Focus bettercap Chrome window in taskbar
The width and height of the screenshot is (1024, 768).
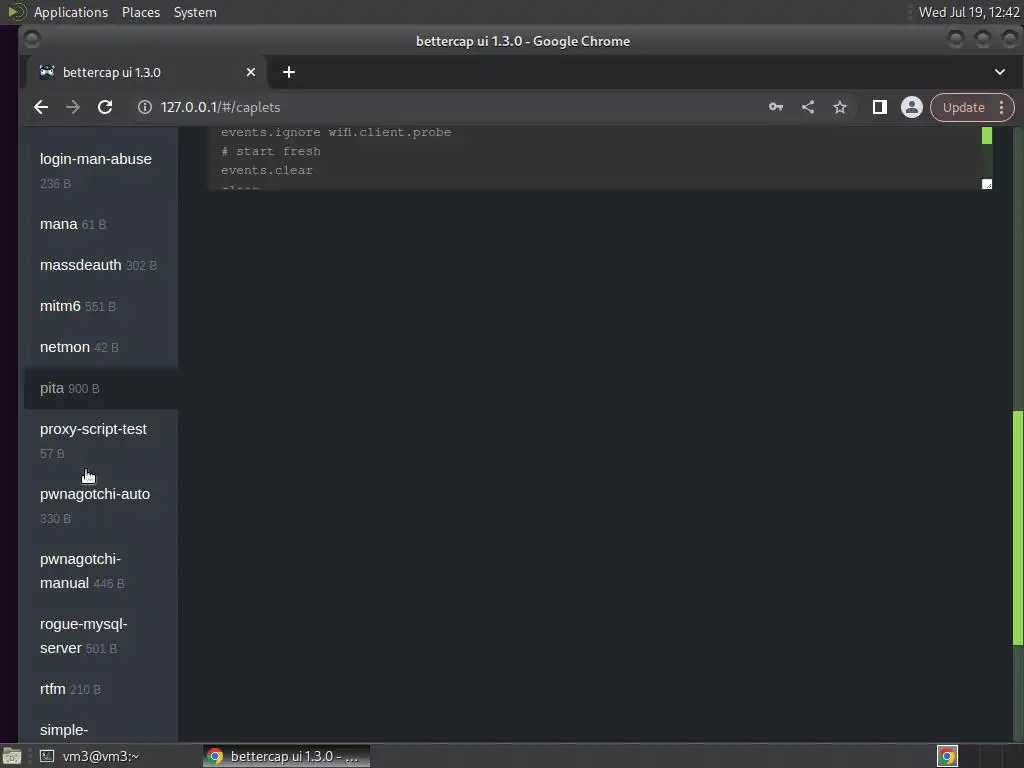pyautogui.click(x=286, y=756)
